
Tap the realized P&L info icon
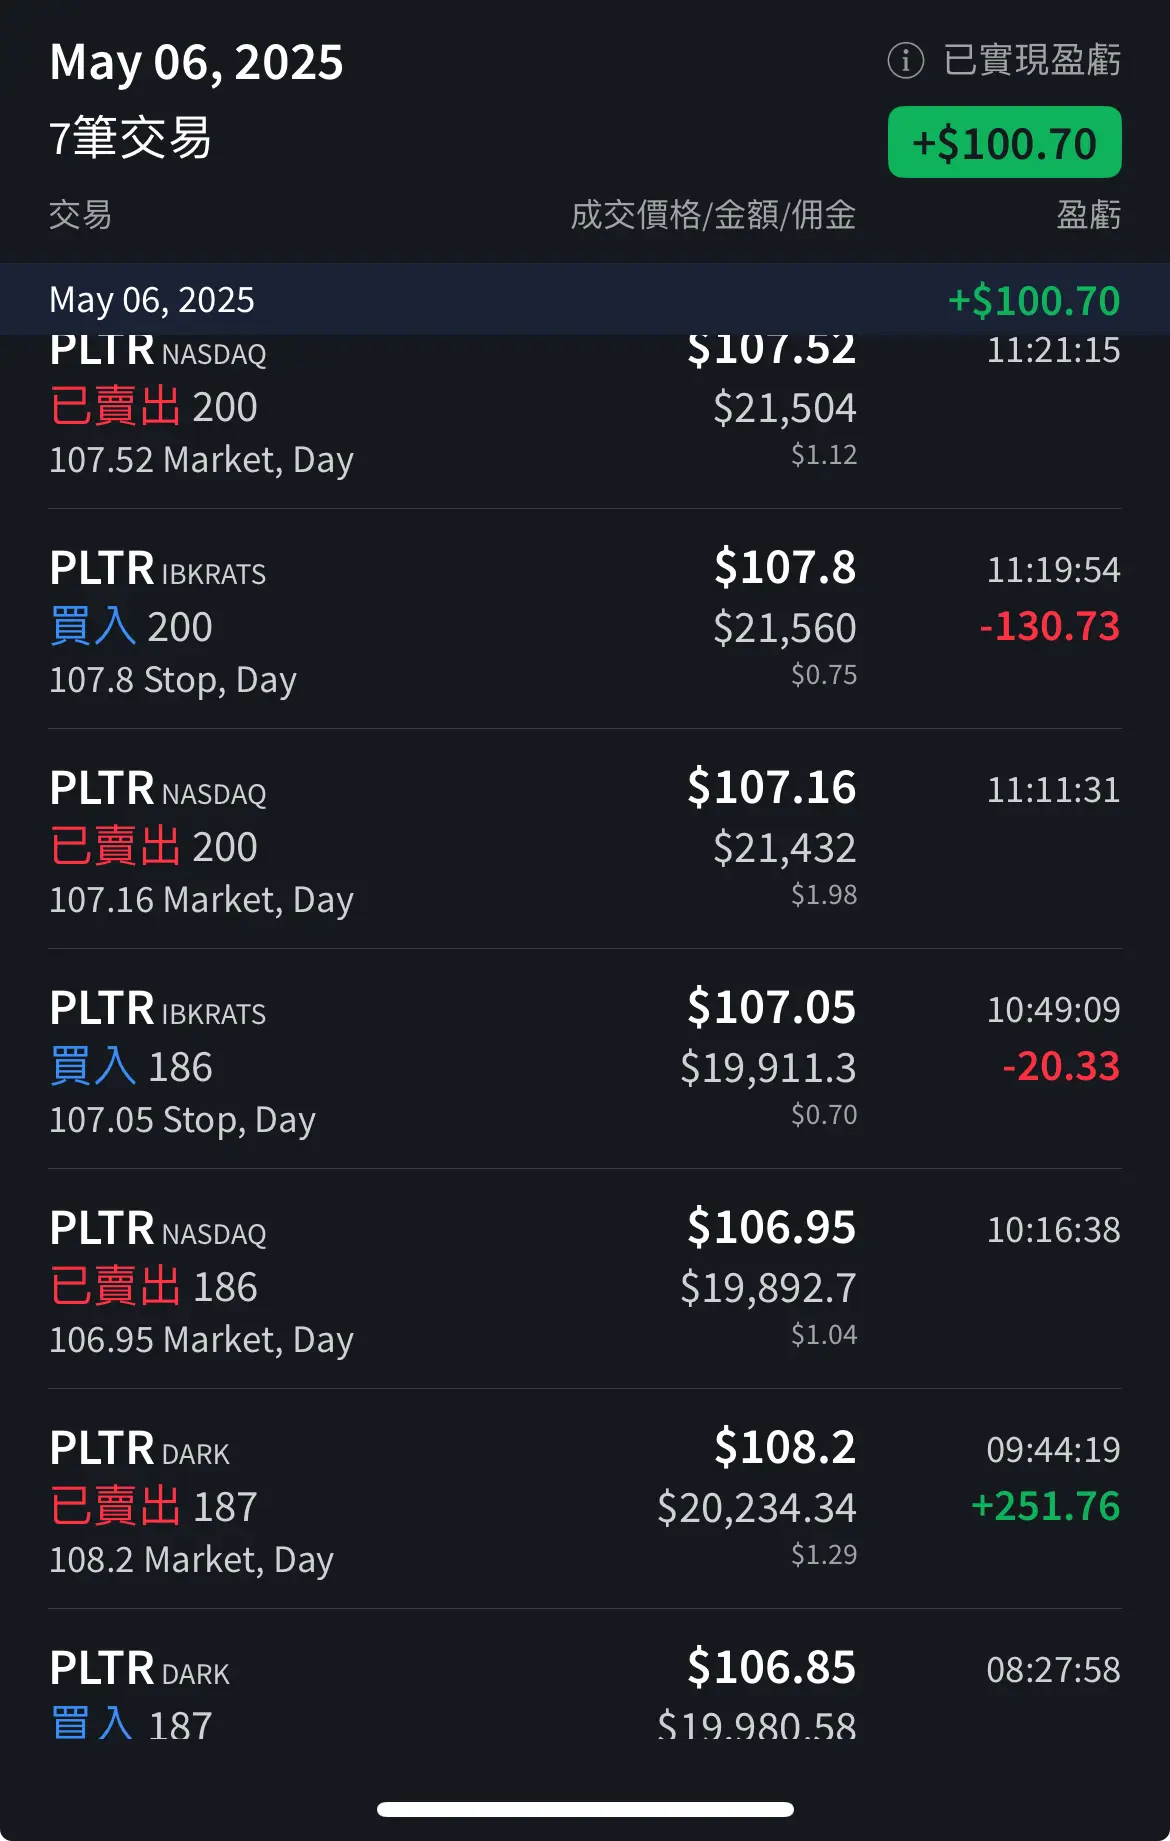pos(905,60)
